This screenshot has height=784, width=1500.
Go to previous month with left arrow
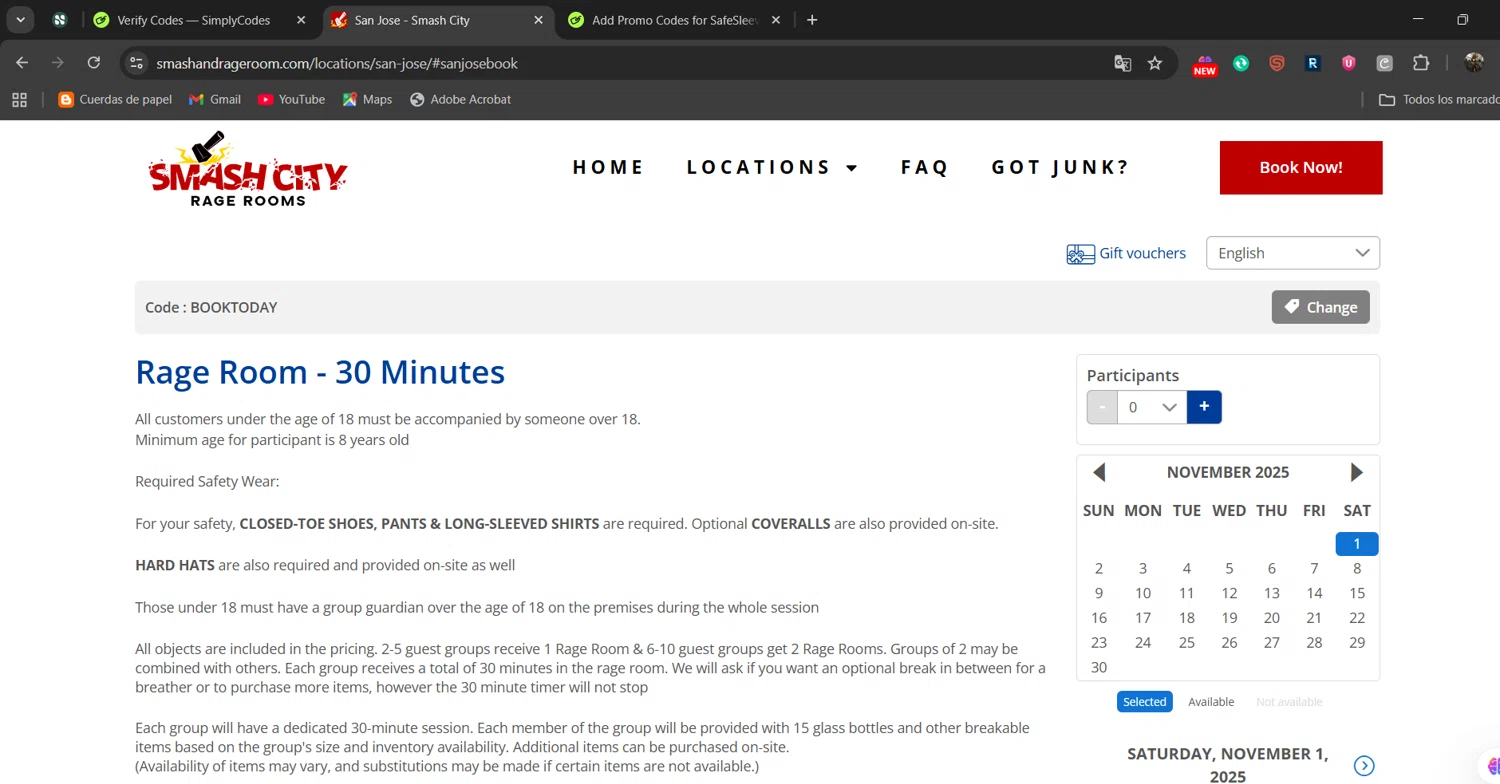point(1099,472)
